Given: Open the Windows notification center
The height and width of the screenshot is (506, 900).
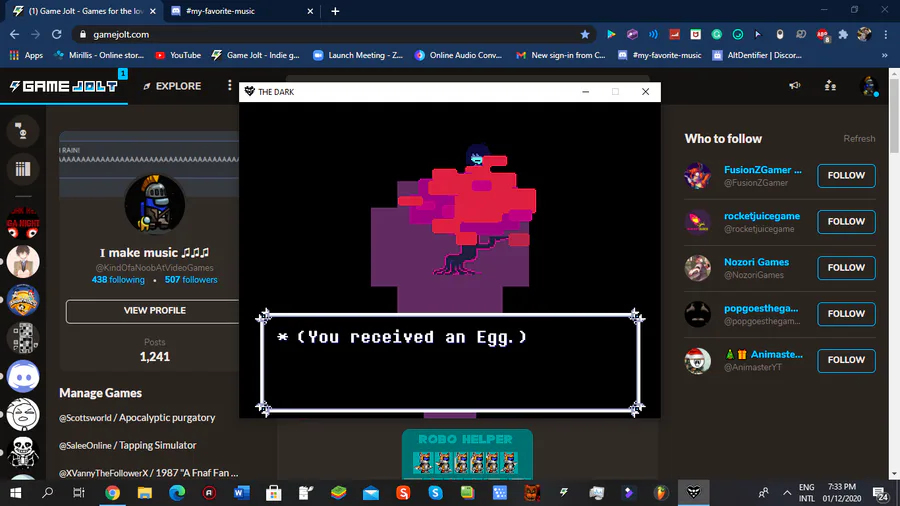Looking at the screenshot, I should click(880, 493).
